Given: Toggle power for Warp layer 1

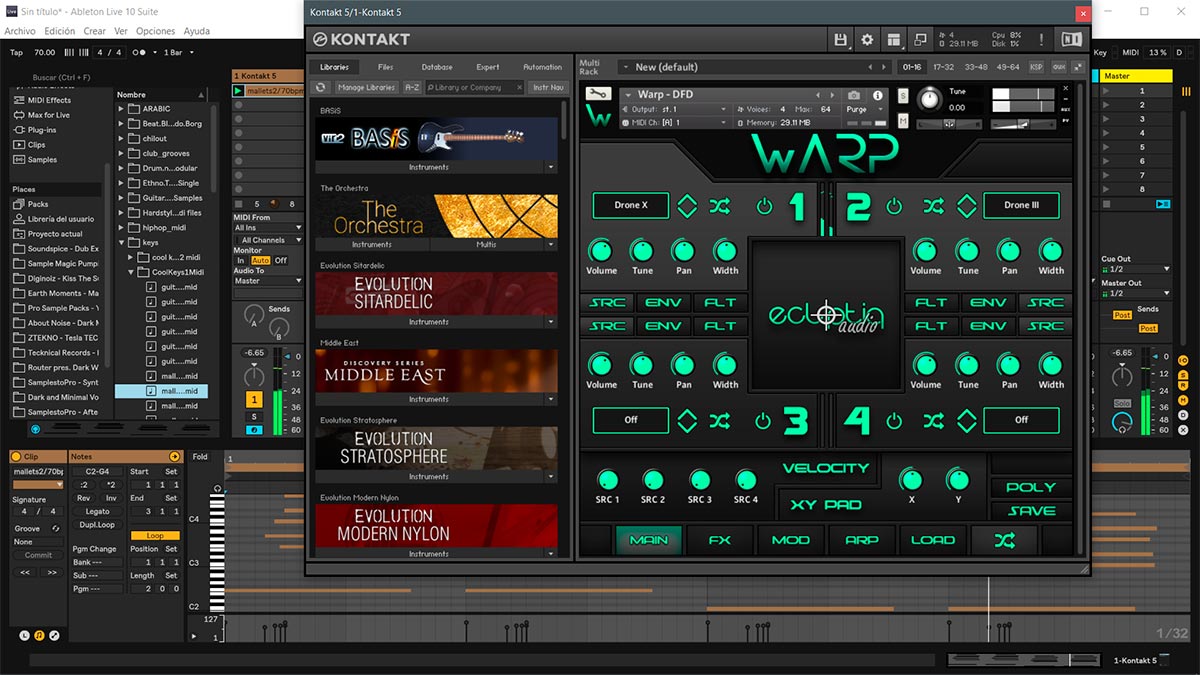Looking at the screenshot, I should tap(765, 206).
